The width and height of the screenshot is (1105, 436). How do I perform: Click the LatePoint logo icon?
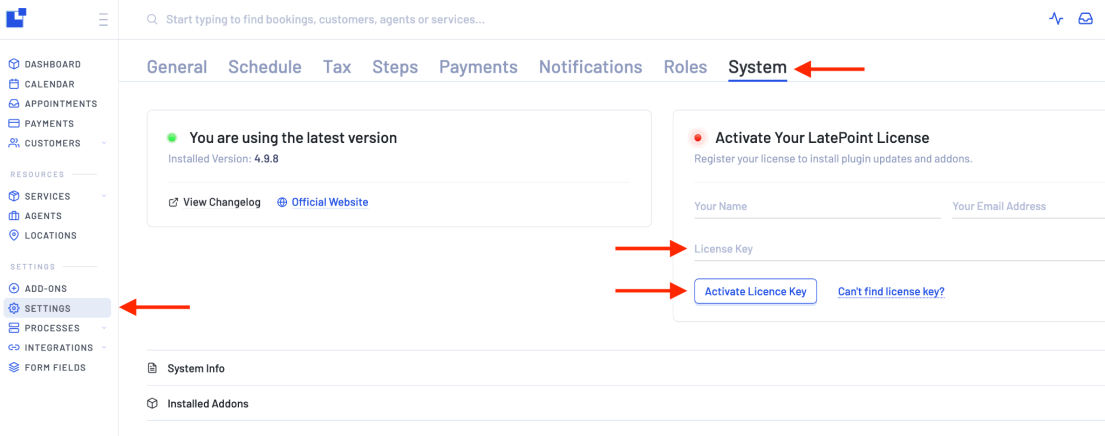[x=16, y=18]
